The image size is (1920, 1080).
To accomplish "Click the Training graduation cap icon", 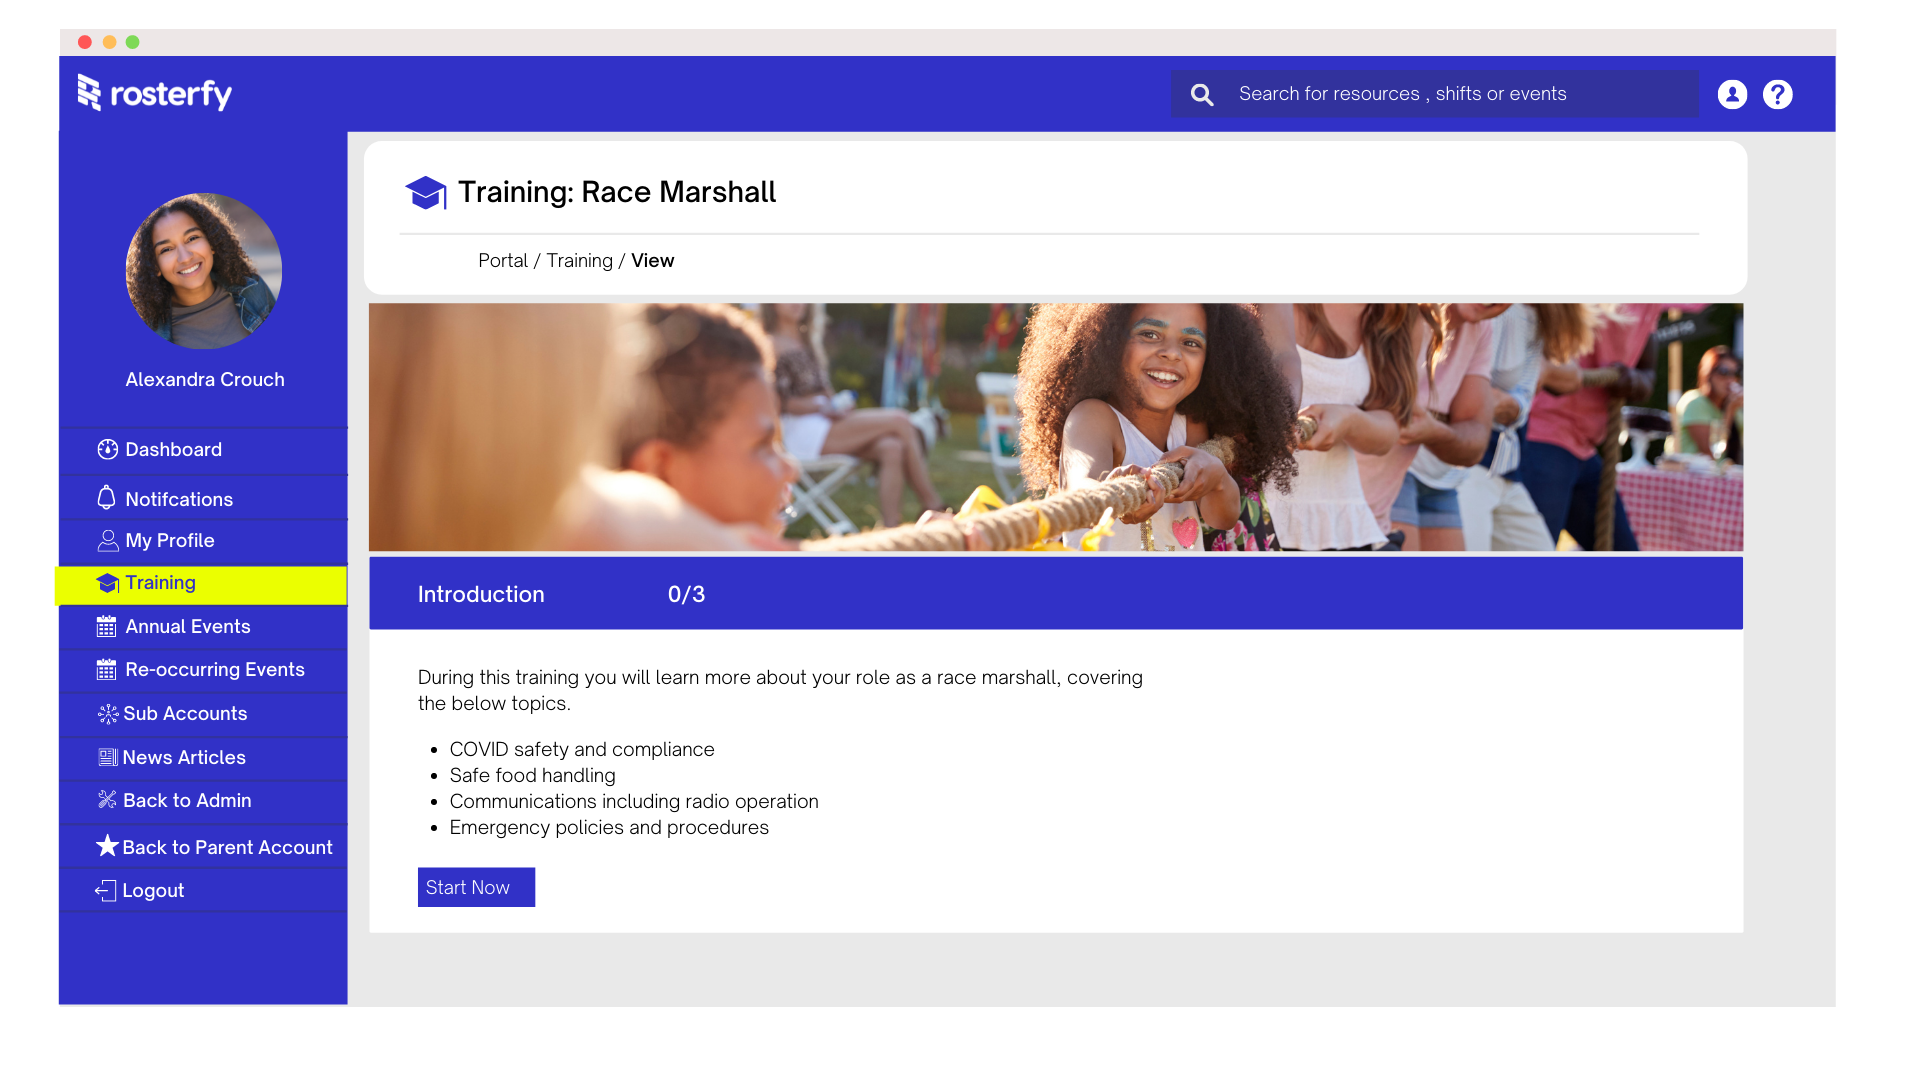I will click(106, 583).
